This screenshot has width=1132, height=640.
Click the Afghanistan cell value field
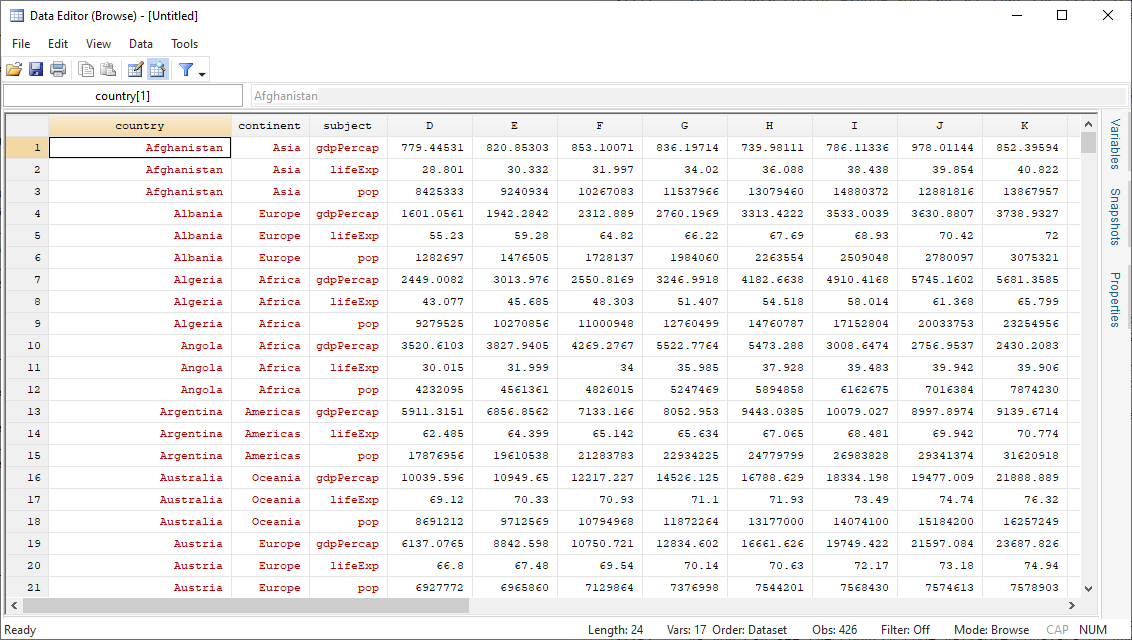click(x=689, y=95)
